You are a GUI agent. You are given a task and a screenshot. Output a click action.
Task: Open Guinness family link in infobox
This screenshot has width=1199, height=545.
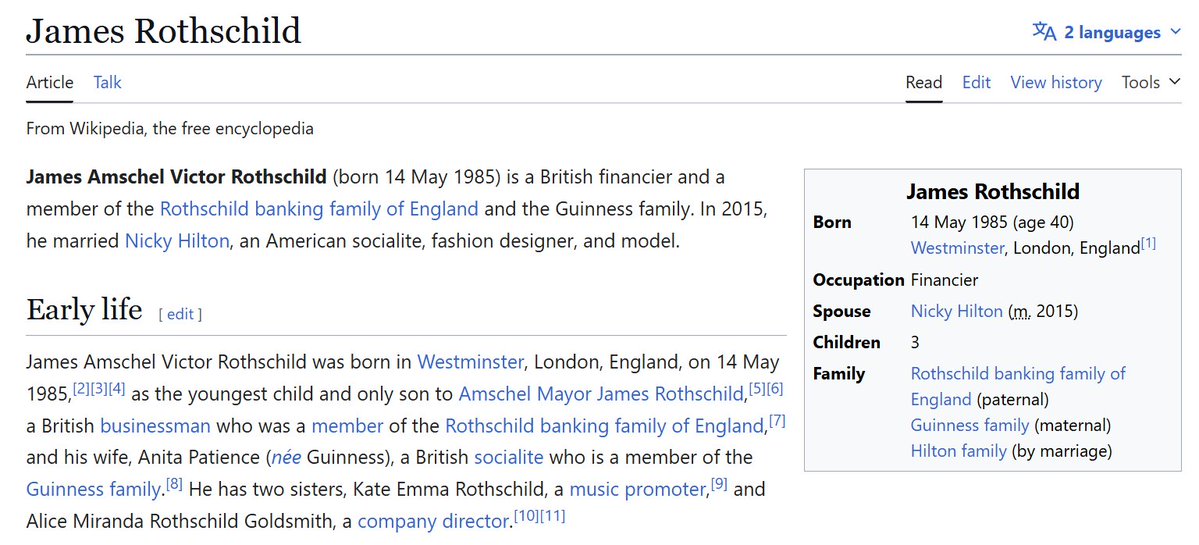pyautogui.click(x=970, y=425)
